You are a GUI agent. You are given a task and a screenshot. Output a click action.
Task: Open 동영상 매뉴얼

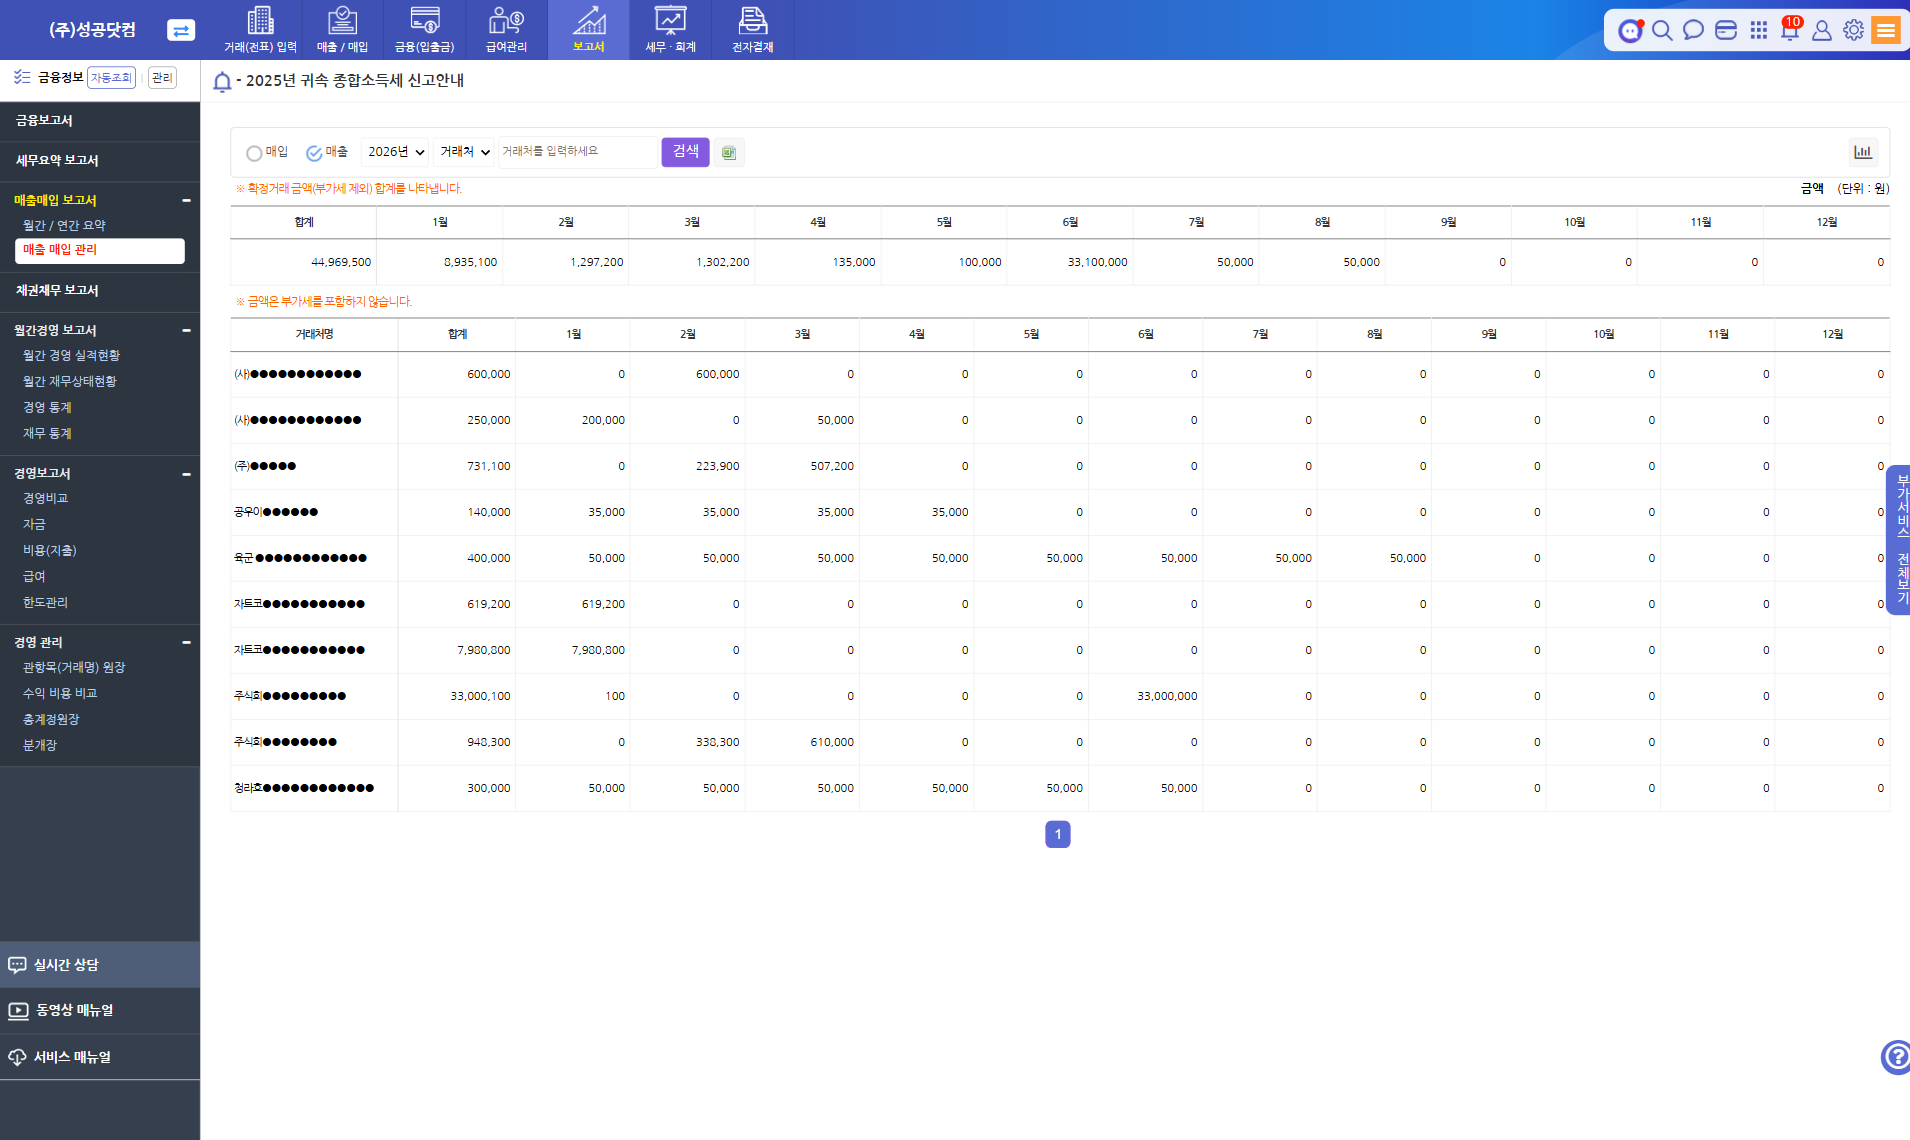click(100, 1011)
